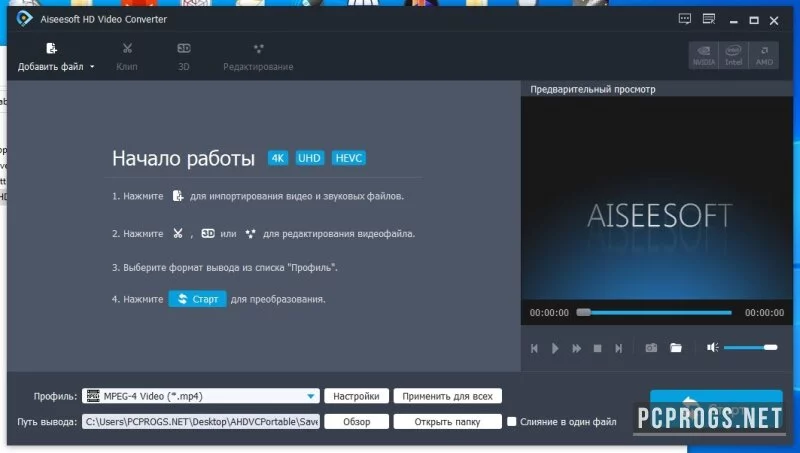The width and height of the screenshot is (800, 453).
Task: Click the Добавить файл add-file icon
Action: point(51,48)
